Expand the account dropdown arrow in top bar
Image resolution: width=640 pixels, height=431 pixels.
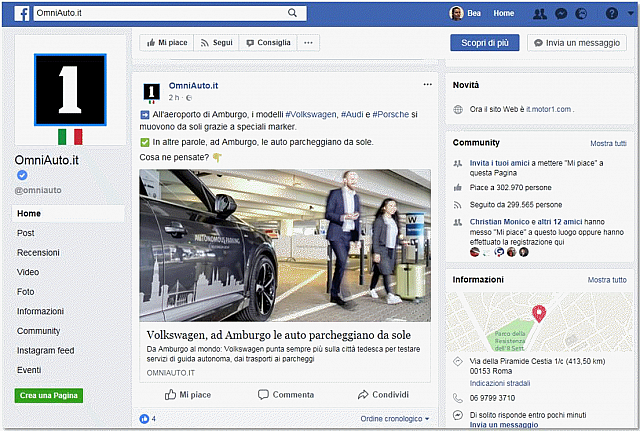(x=631, y=13)
